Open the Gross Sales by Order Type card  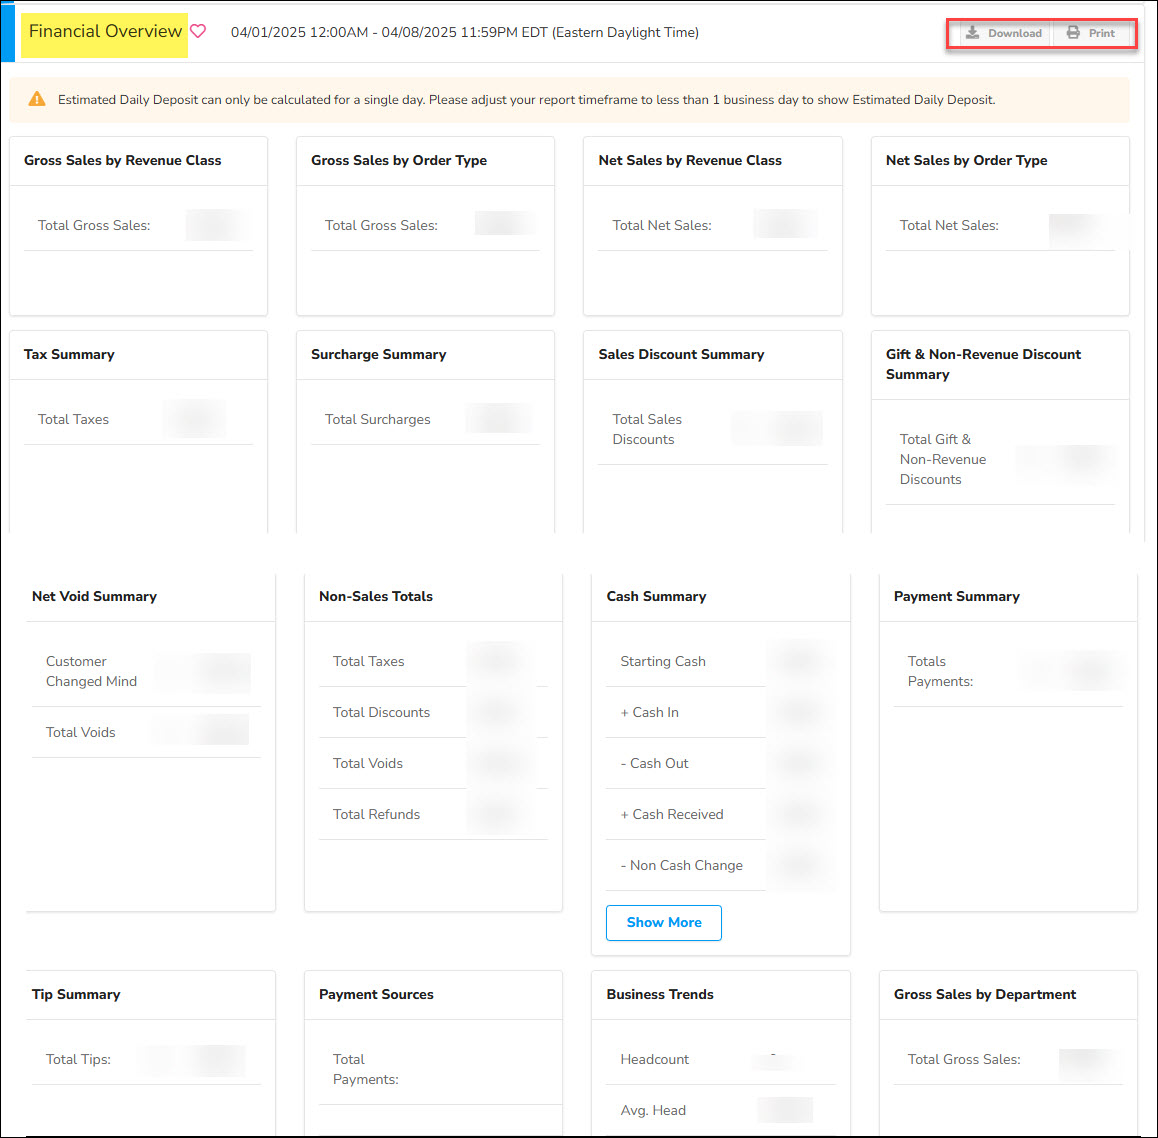point(399,160)
